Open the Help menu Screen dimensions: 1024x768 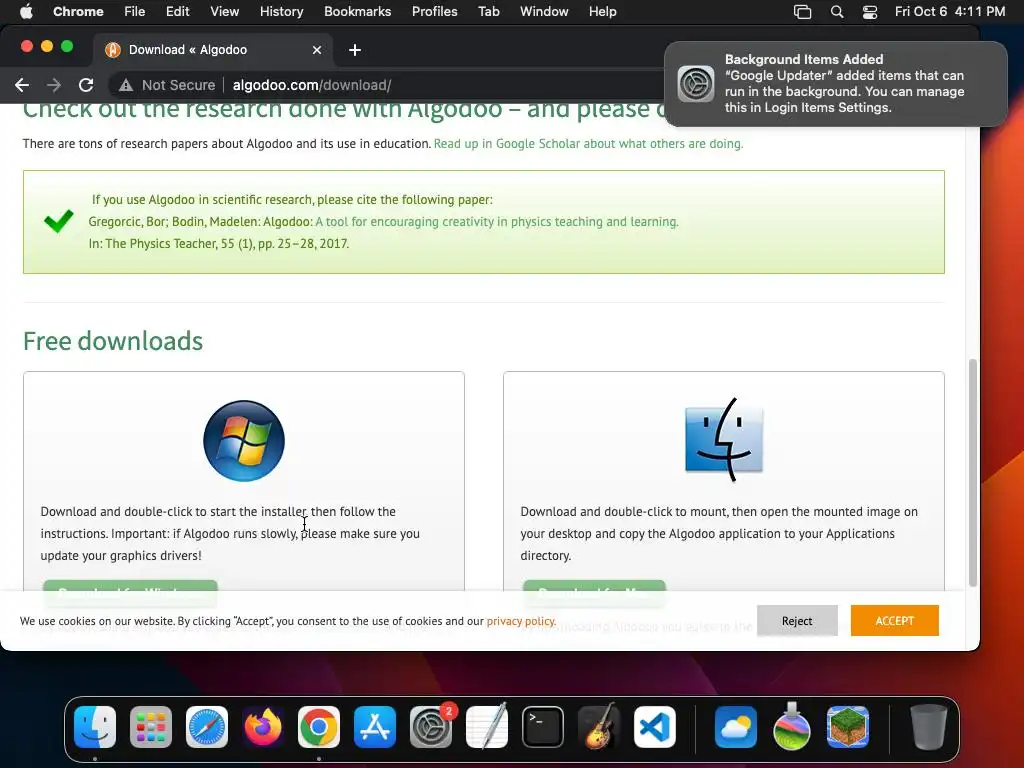(602, 11)
